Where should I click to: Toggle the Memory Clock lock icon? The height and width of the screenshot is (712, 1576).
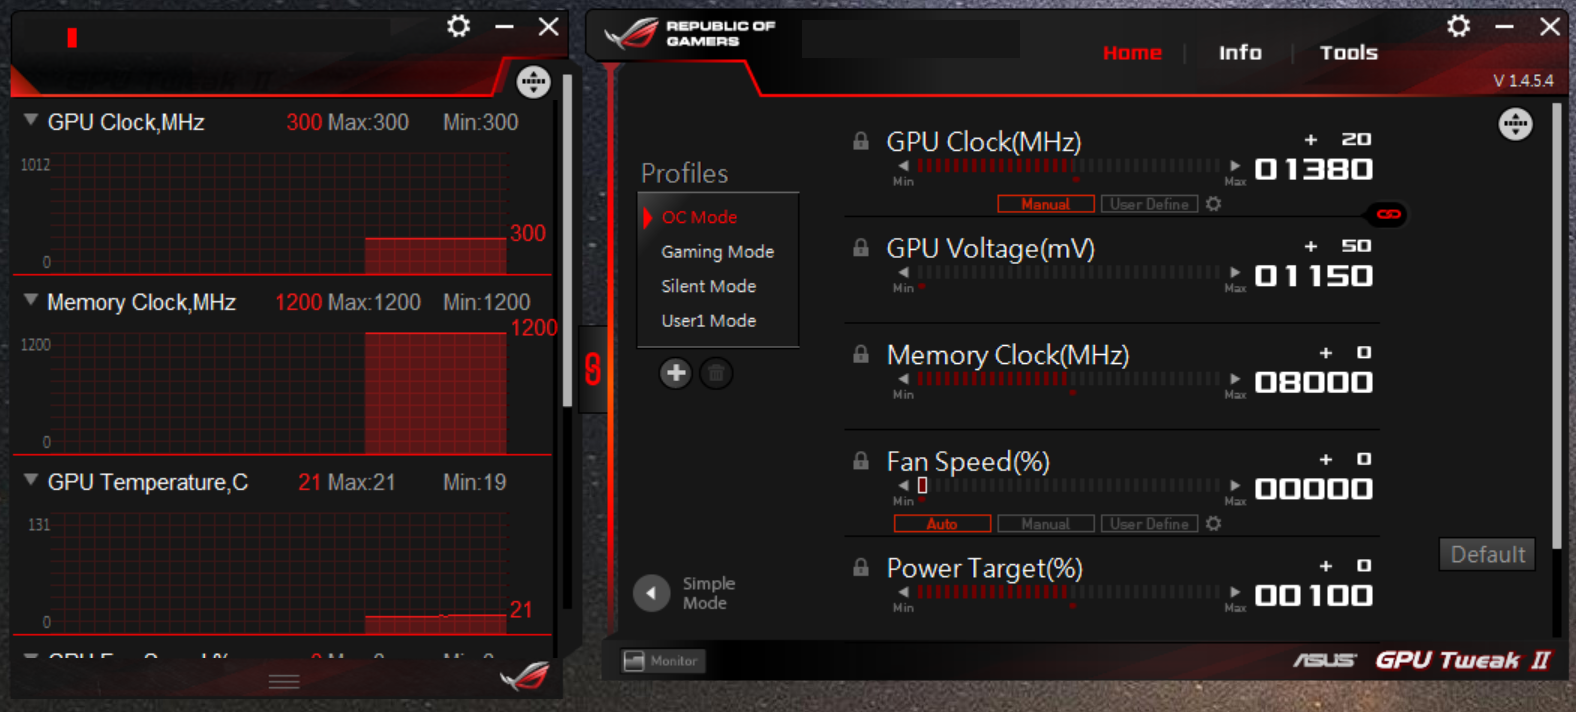(860, 354)
